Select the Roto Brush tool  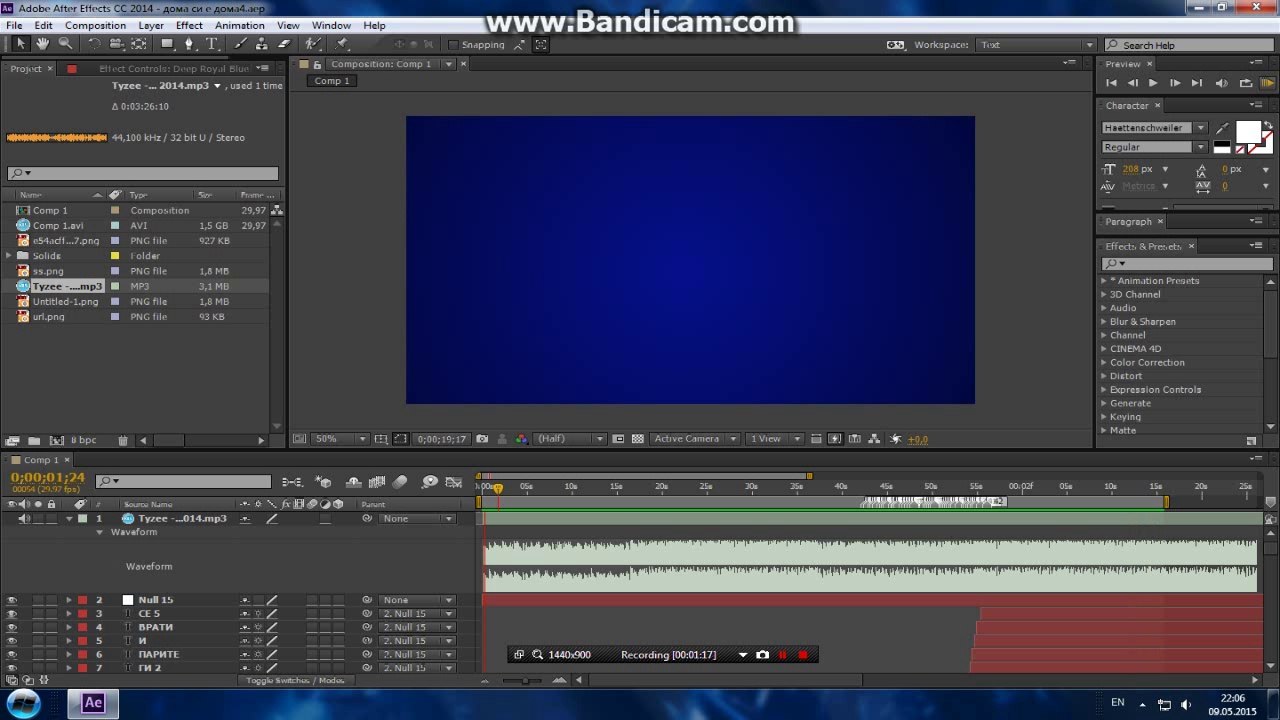(312, 44)
